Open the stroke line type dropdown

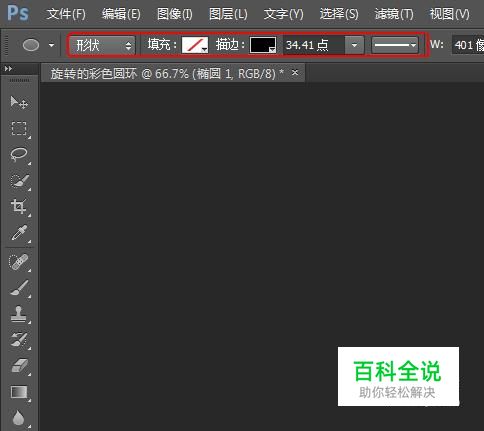pyautogui.click(x=395, y=45)
